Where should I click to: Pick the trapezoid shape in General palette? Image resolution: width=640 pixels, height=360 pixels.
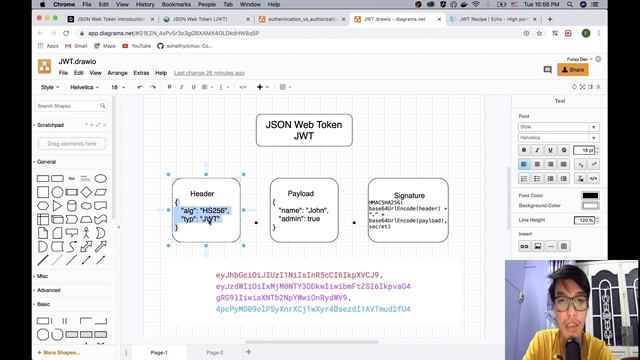pos(86,220)
